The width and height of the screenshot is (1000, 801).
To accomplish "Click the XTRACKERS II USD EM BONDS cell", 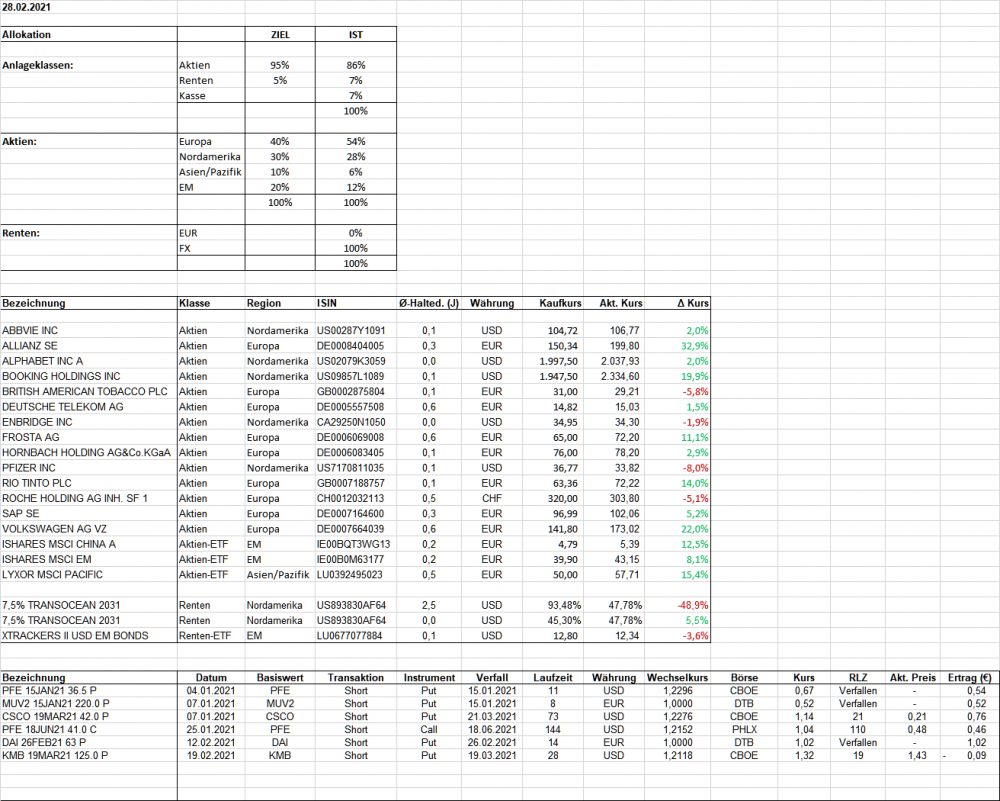I will tap(75, 636).
